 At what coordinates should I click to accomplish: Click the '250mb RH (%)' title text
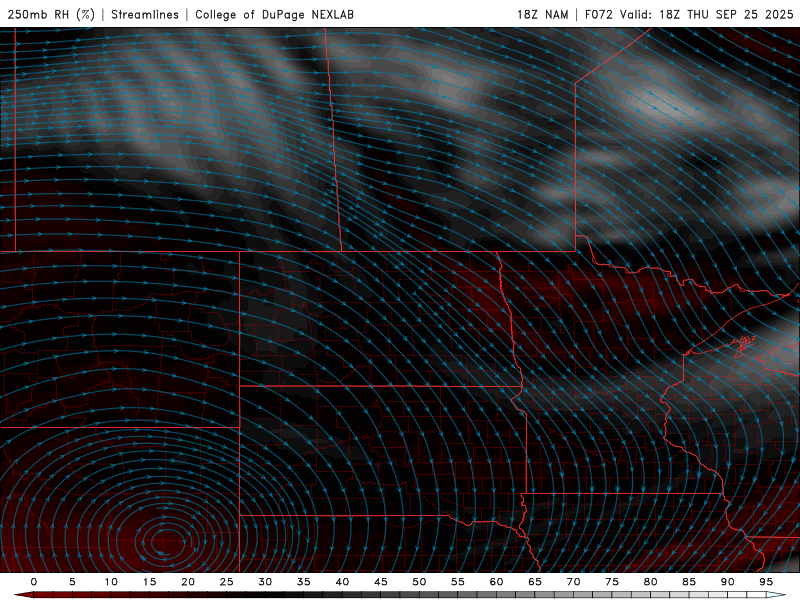51,14
